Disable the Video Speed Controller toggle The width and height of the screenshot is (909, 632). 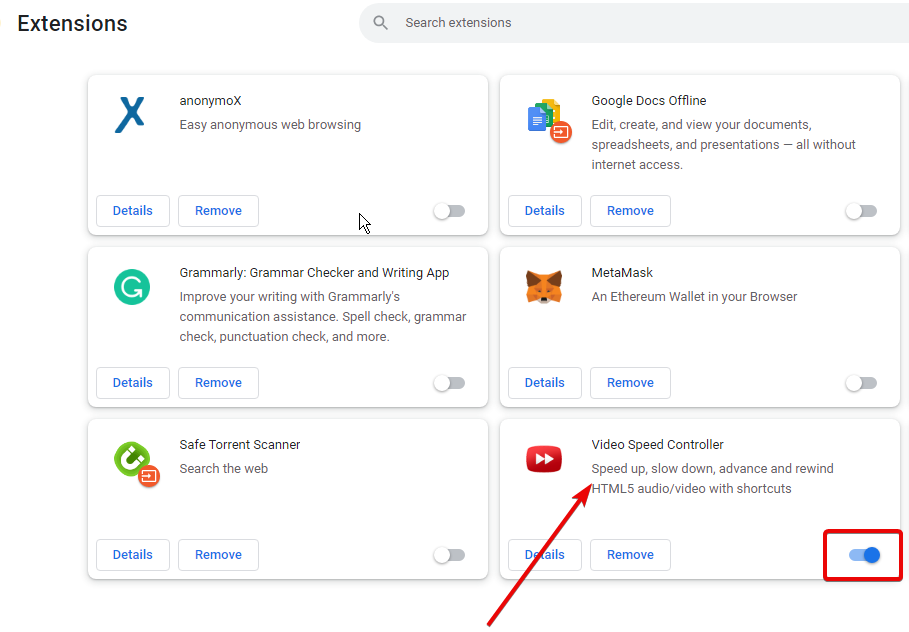tap(863, 555)
